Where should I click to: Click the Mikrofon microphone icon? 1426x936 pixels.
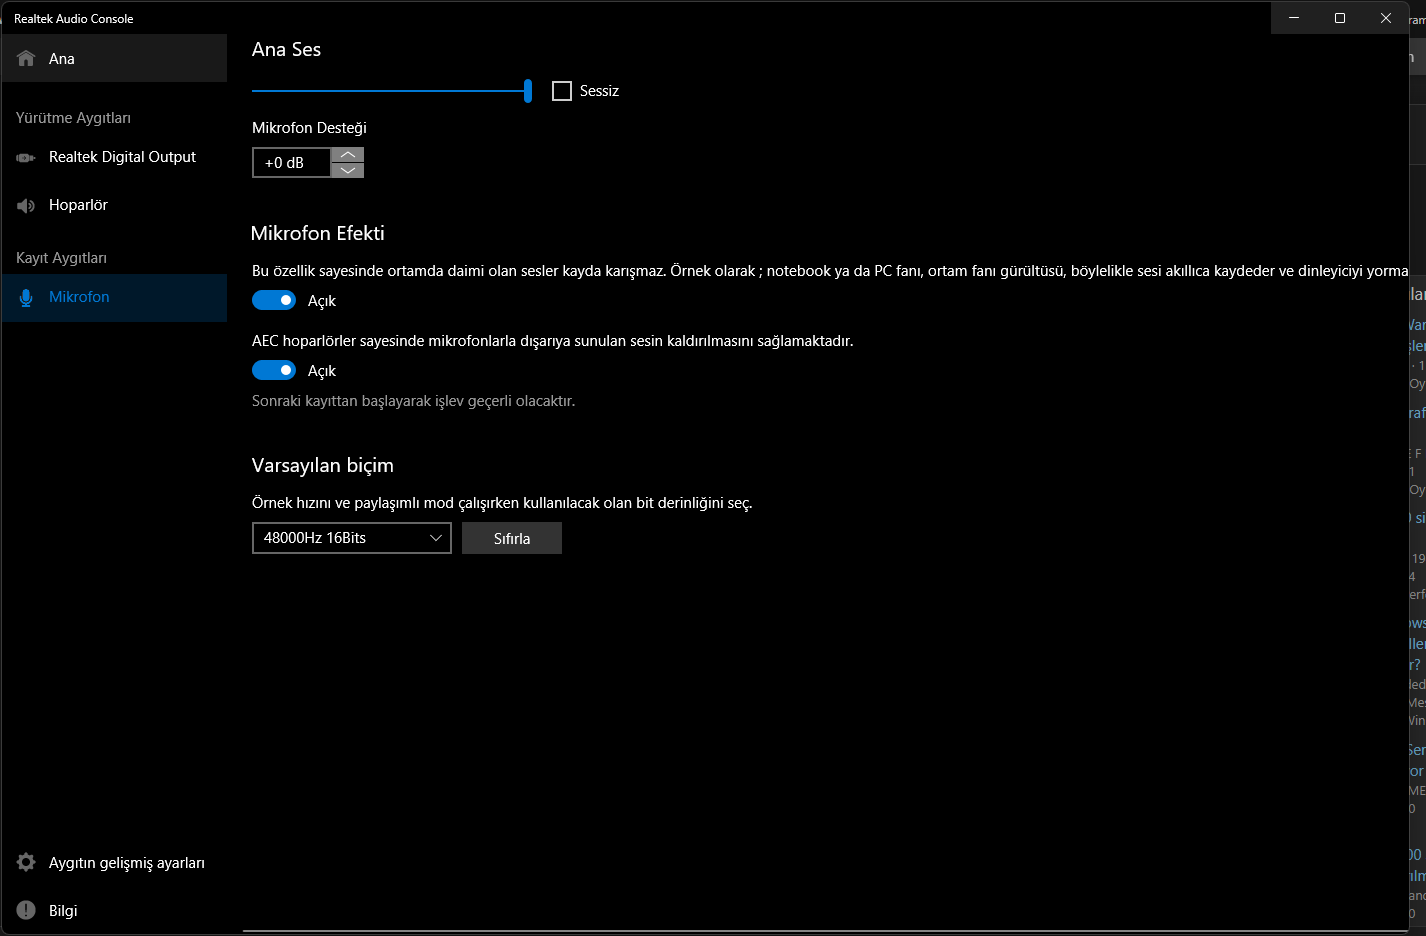tap(26, 298)
